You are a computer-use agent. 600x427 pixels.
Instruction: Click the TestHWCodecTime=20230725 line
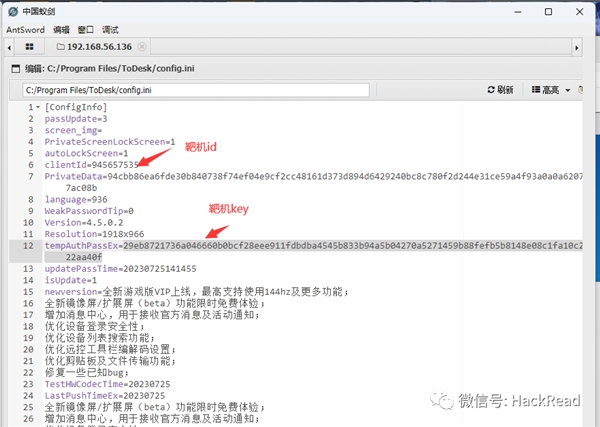pos(107,384)
